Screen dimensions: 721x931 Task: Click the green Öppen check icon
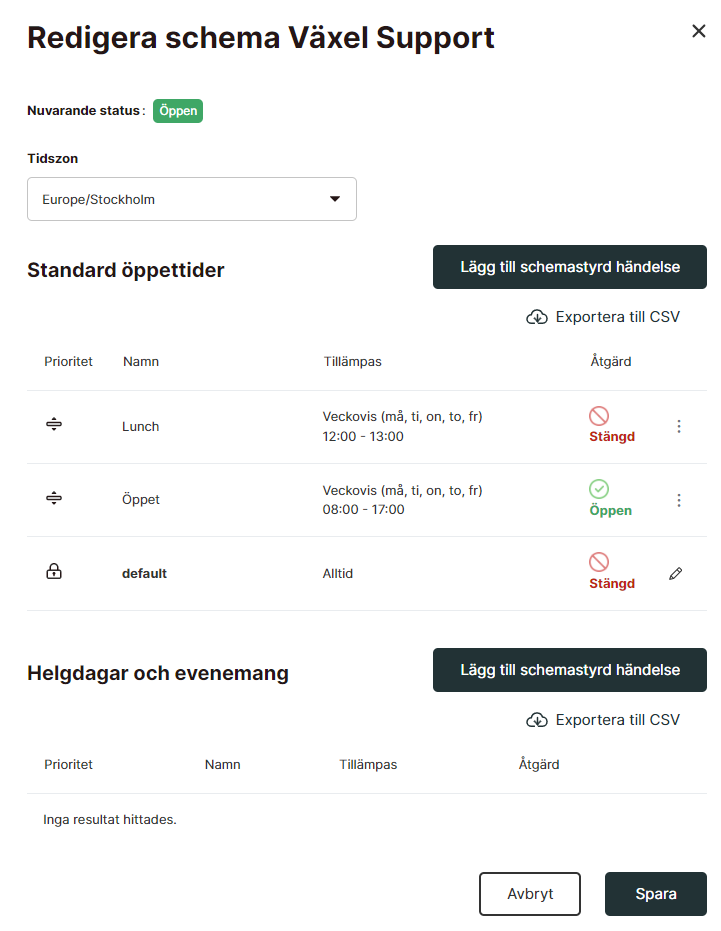(x=599, y=489)
